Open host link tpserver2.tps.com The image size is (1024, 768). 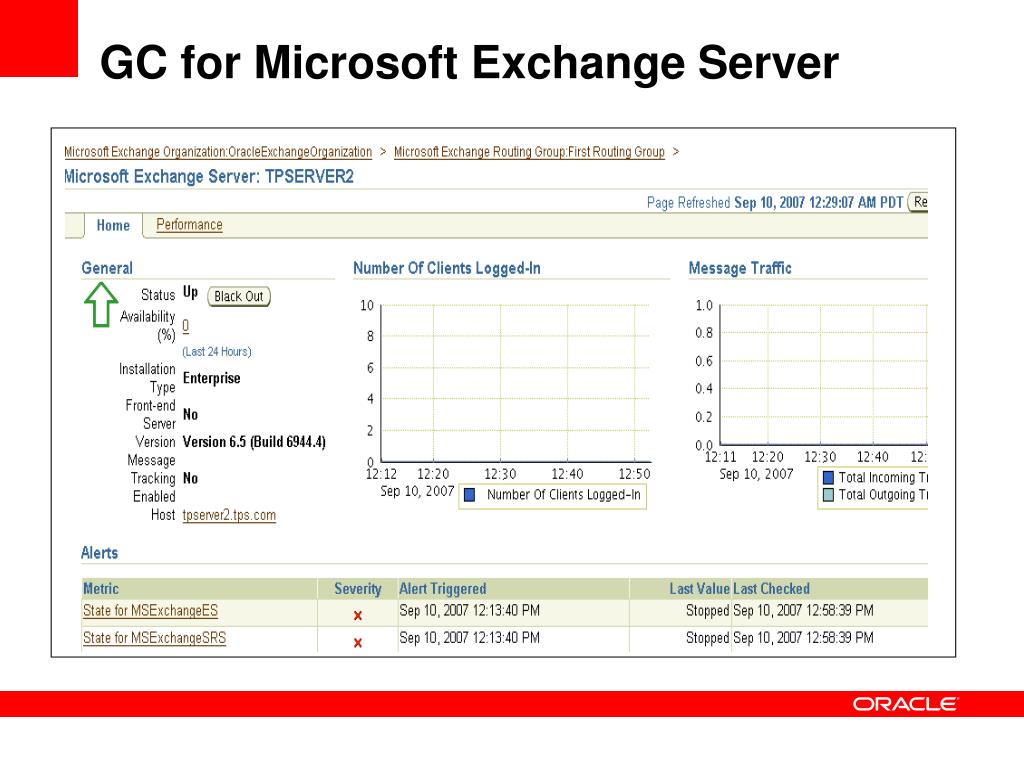[x=229, y=515]
